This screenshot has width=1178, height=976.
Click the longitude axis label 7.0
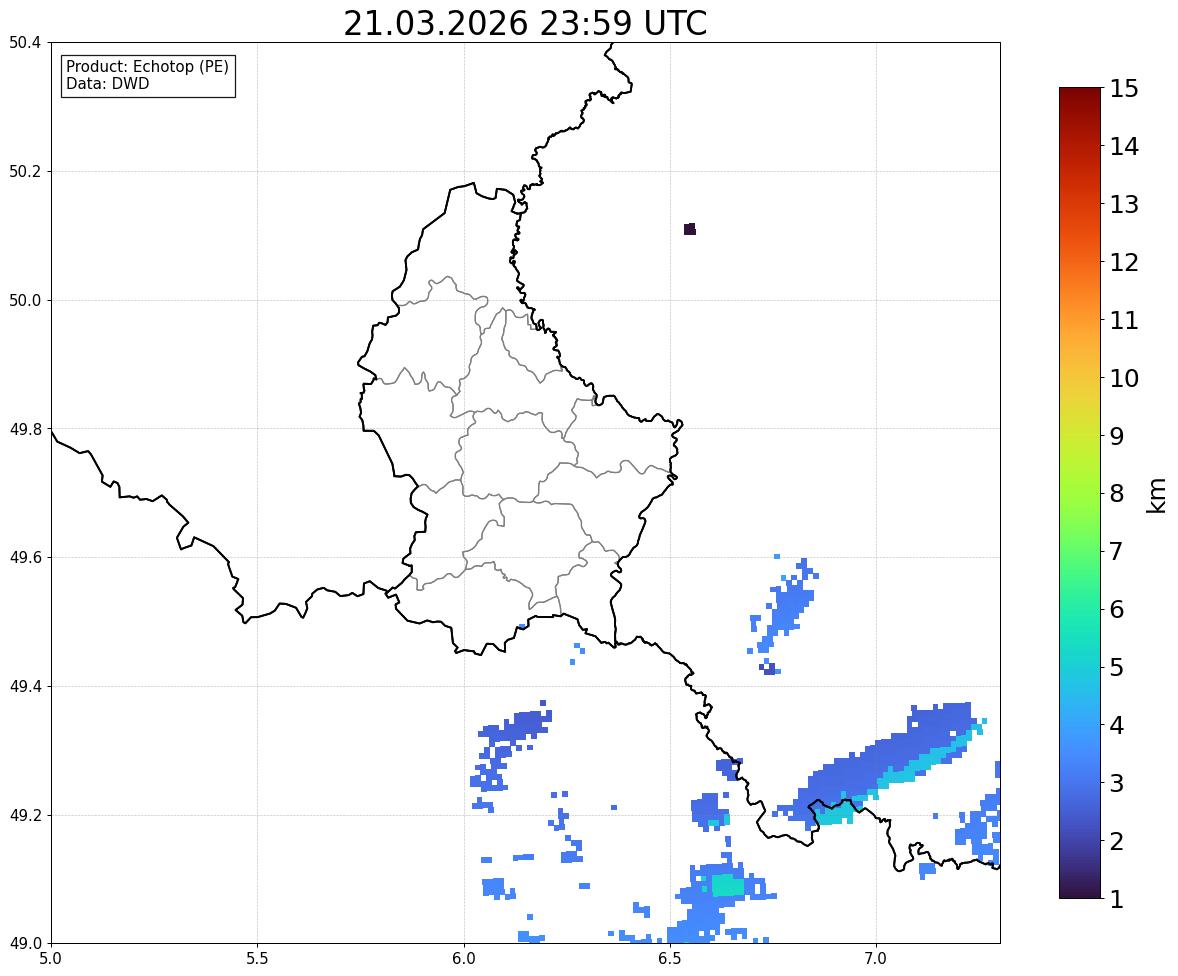point(876,959)
